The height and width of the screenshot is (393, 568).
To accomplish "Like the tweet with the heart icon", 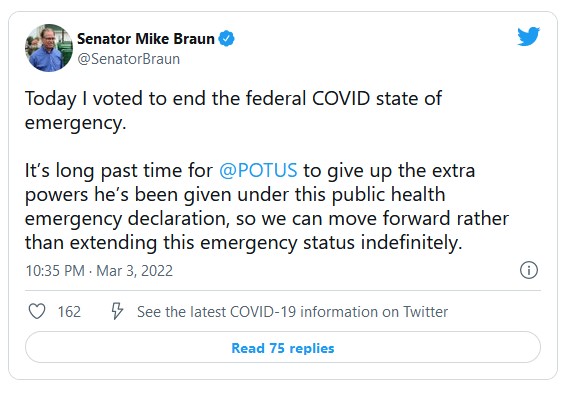I will coord(37,311).
